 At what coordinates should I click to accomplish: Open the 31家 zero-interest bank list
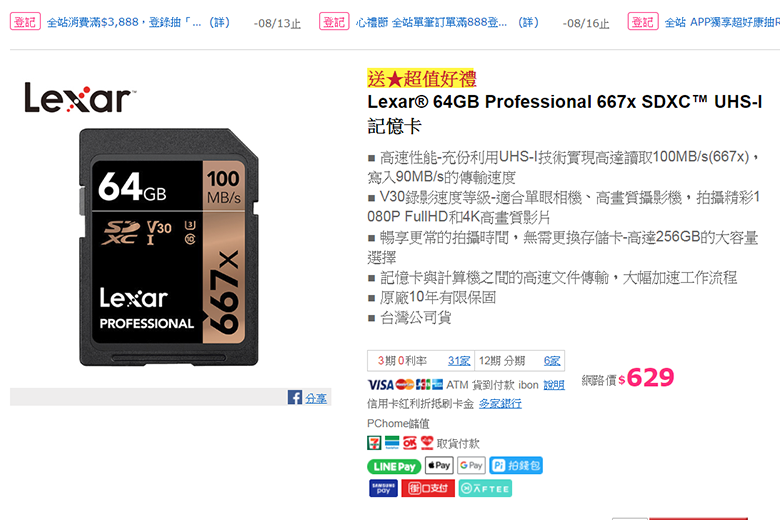459,361
